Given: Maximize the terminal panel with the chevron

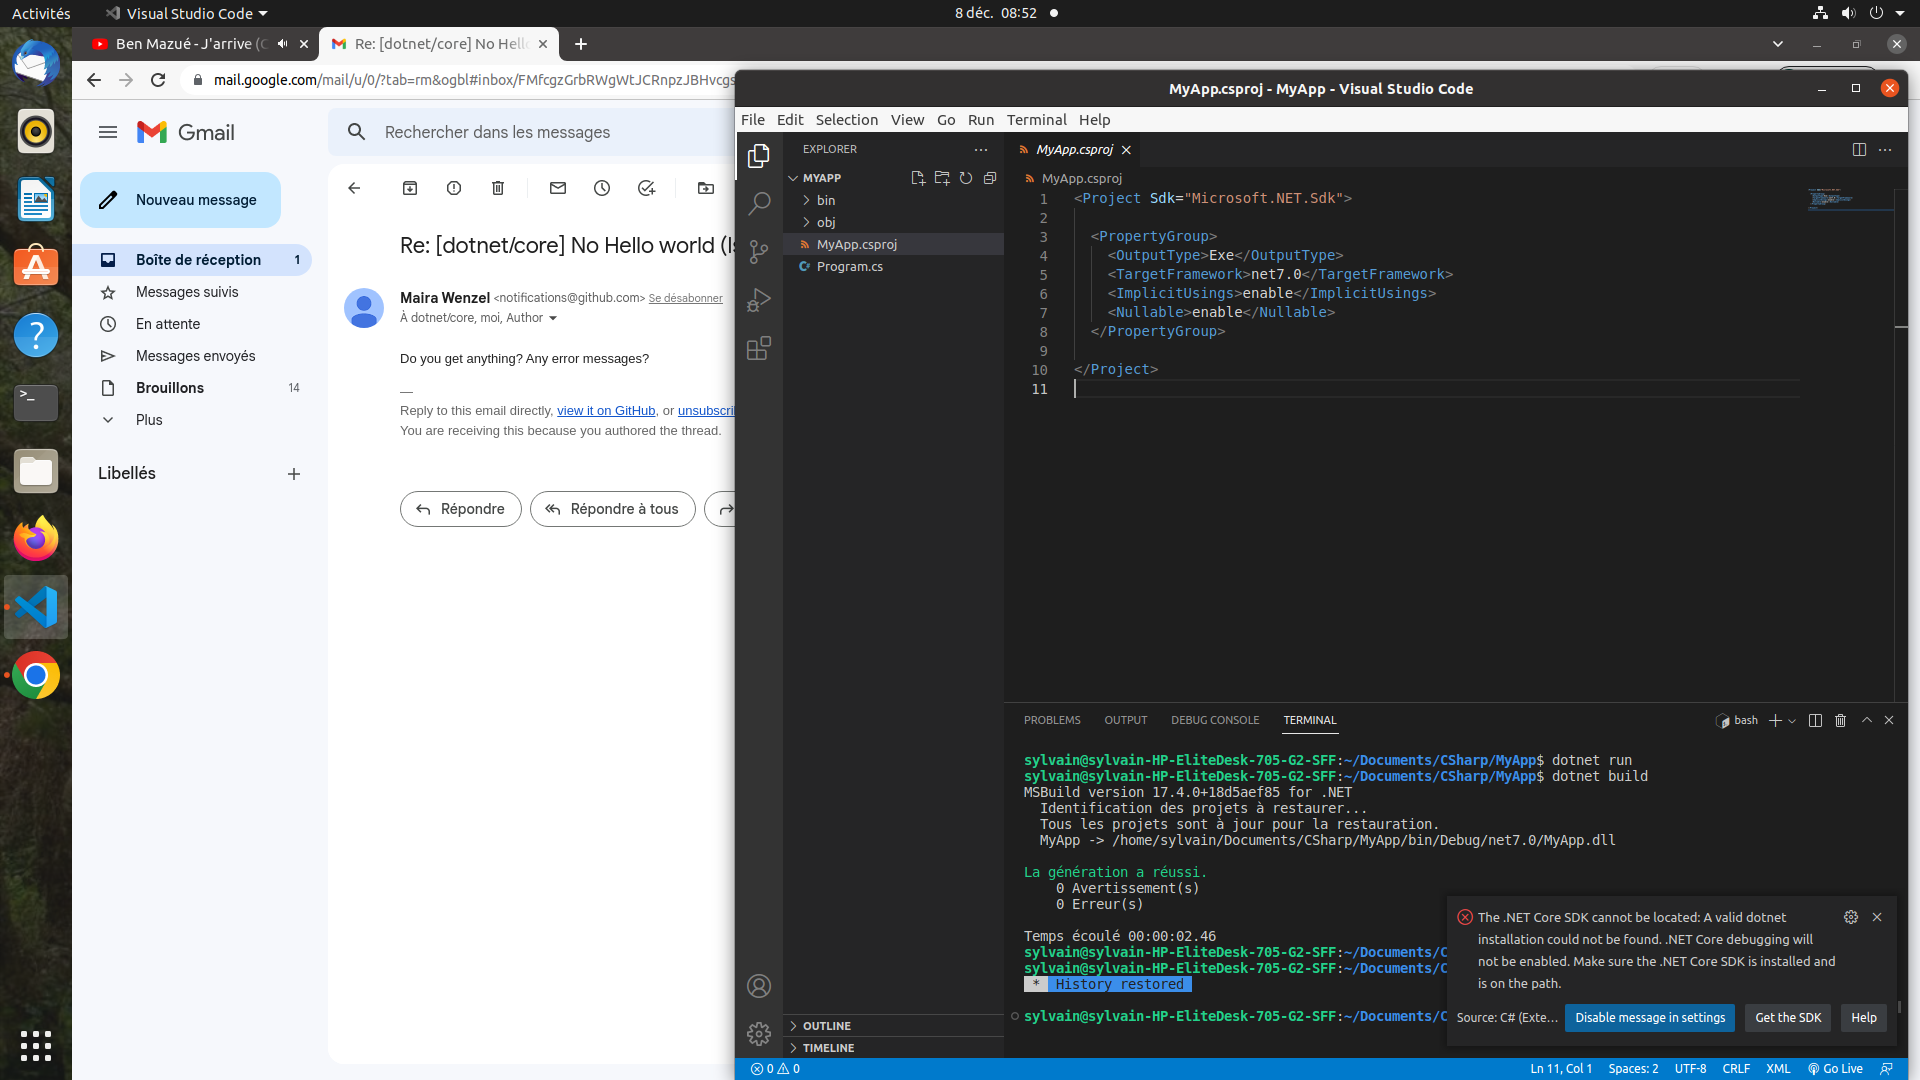Looking at the screenshot, I should click(x=1866, y=720).
